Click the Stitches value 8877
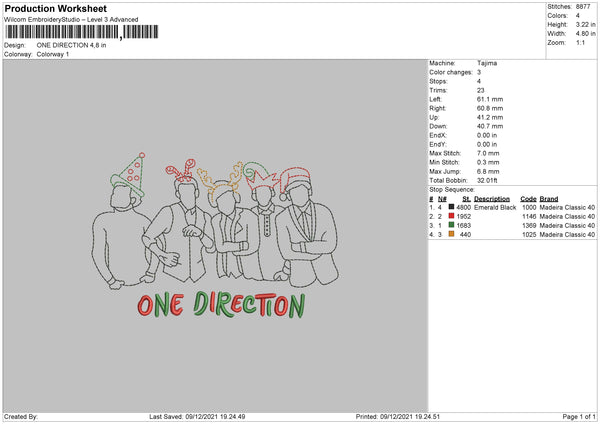Screen dimensions: 600x424 (583, 7)
